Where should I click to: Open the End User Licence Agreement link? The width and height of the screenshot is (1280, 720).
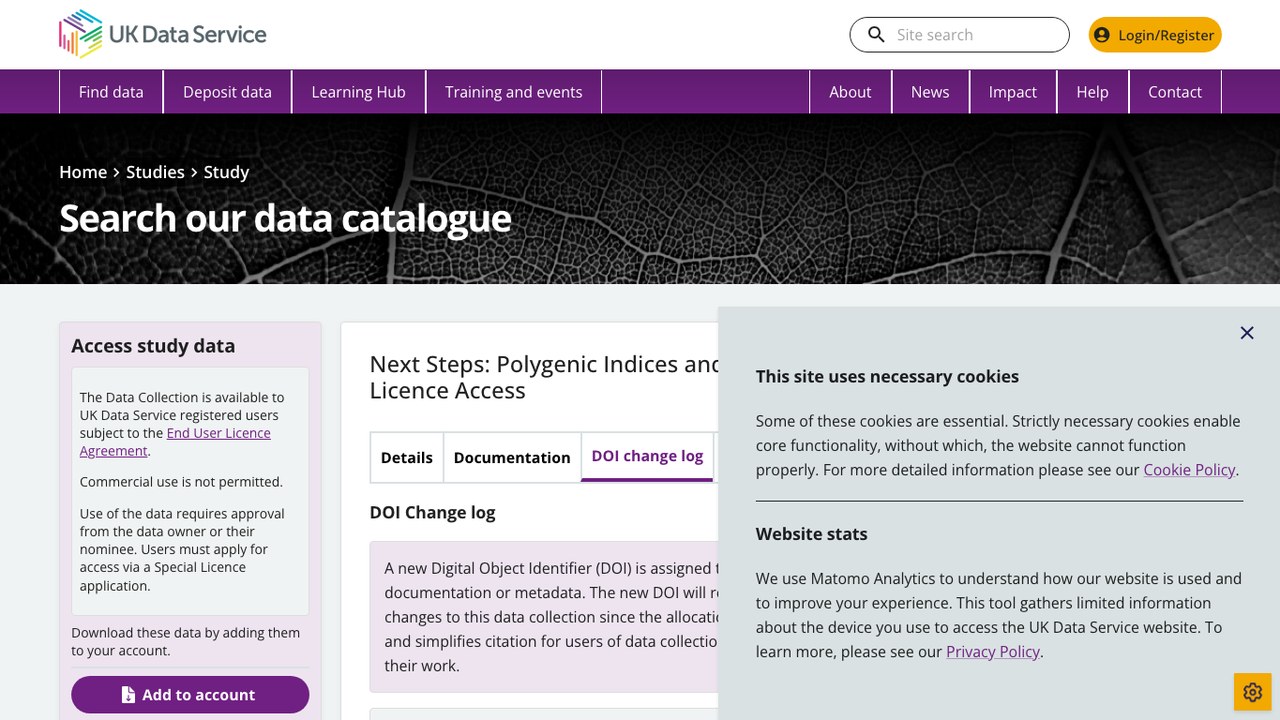pyautogui.click(x=175, y=442)
